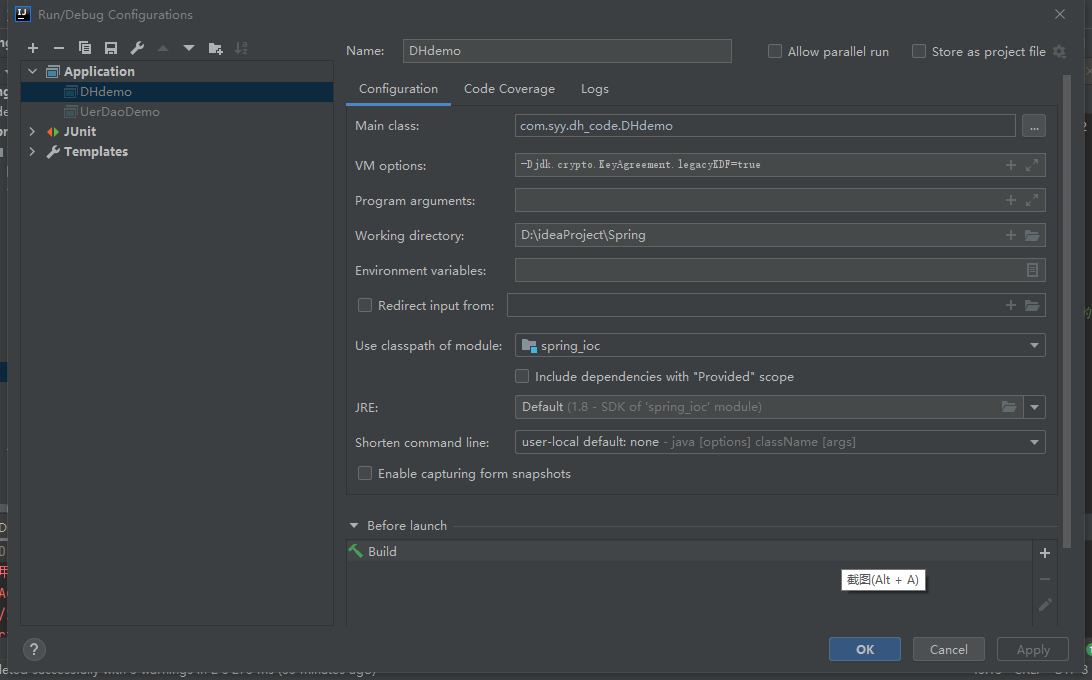Image resolution: width=1092 pixels, height=680 pixels.
Task: Add new configuration with plus icon
Action: [33, 48]
